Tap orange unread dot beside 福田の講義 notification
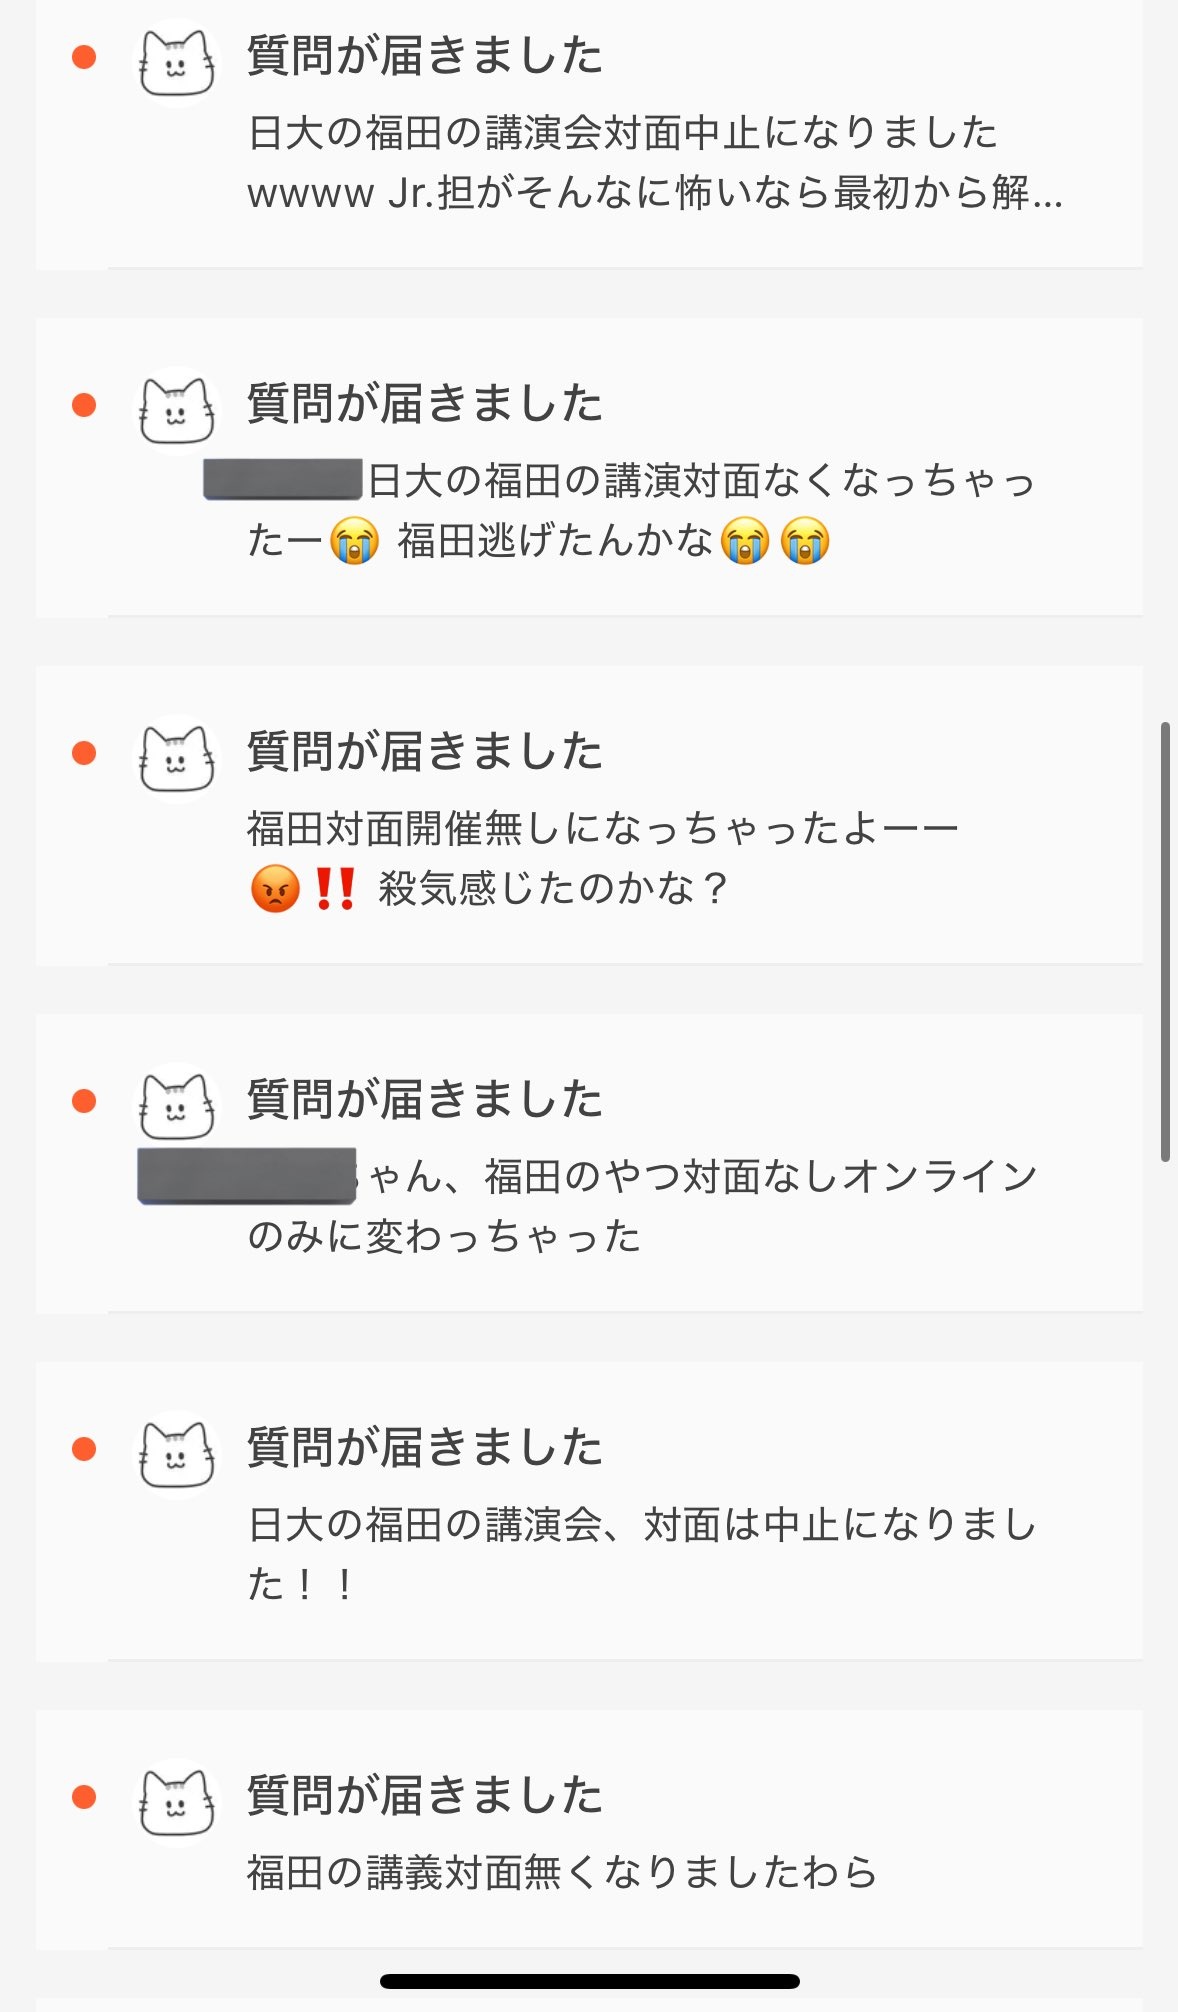The image size is (1178, 2012). point(84,1797)
